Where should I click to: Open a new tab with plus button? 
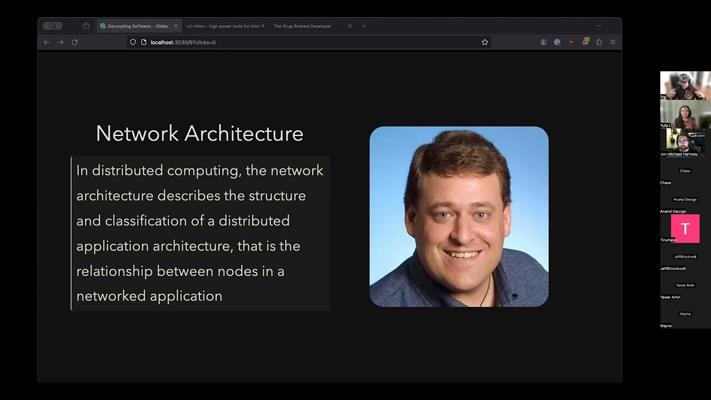[x=364, y=26]
